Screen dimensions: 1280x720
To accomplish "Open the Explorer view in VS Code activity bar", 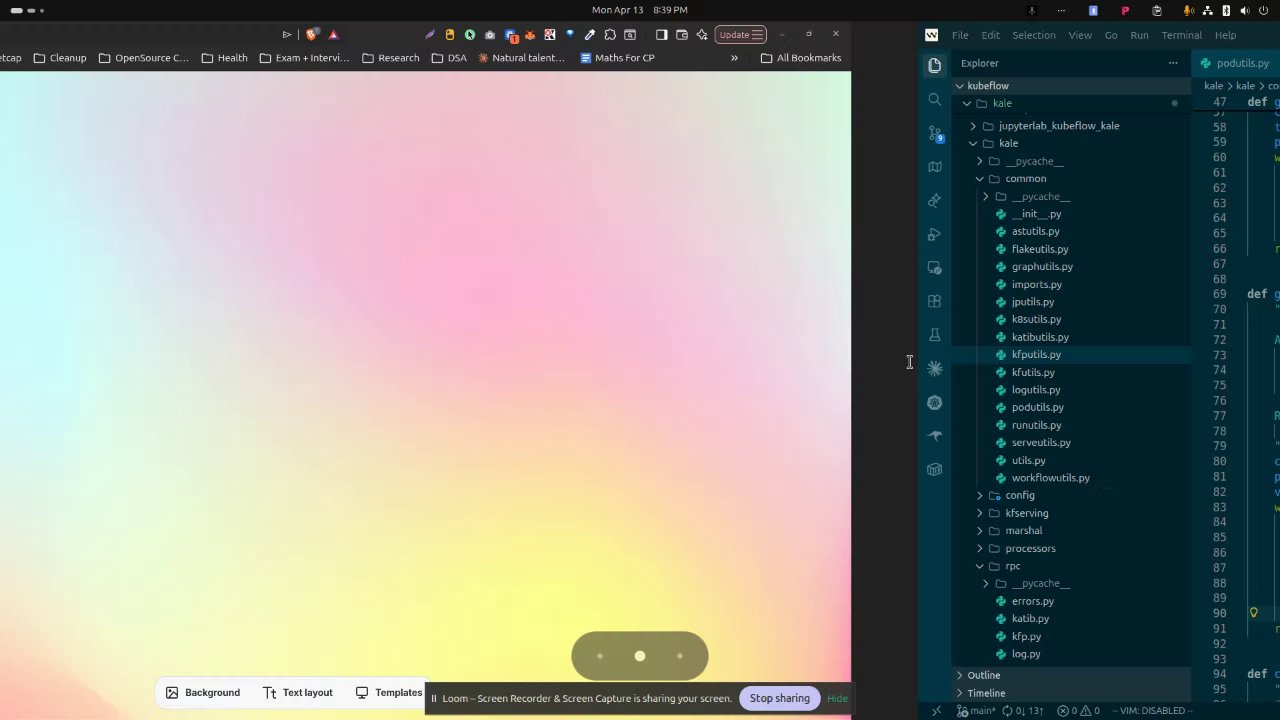I will [x=935, y=65].
